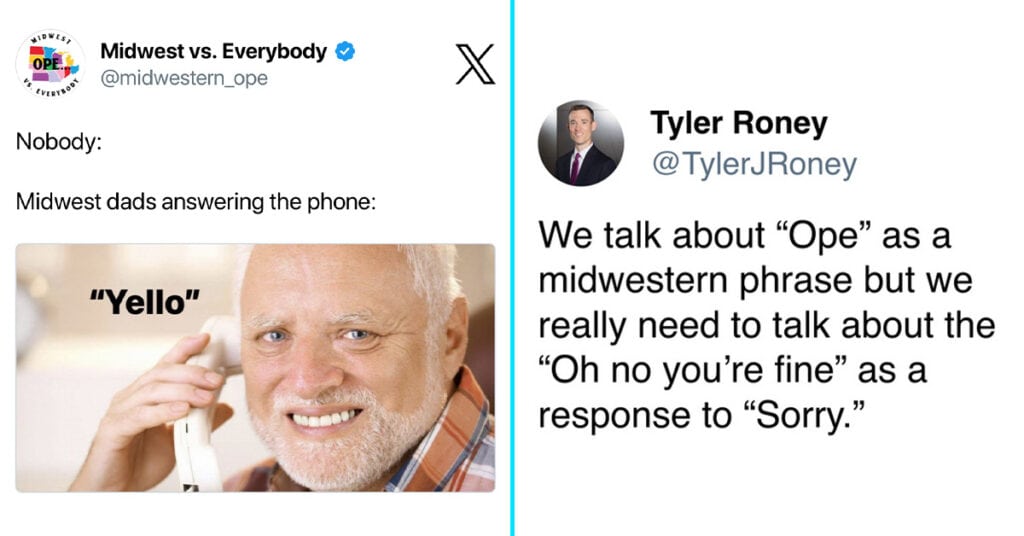Click the blue verified checkmark badge
The height and width of the screenshot is (536, 1024).
(x=345, y=51)
